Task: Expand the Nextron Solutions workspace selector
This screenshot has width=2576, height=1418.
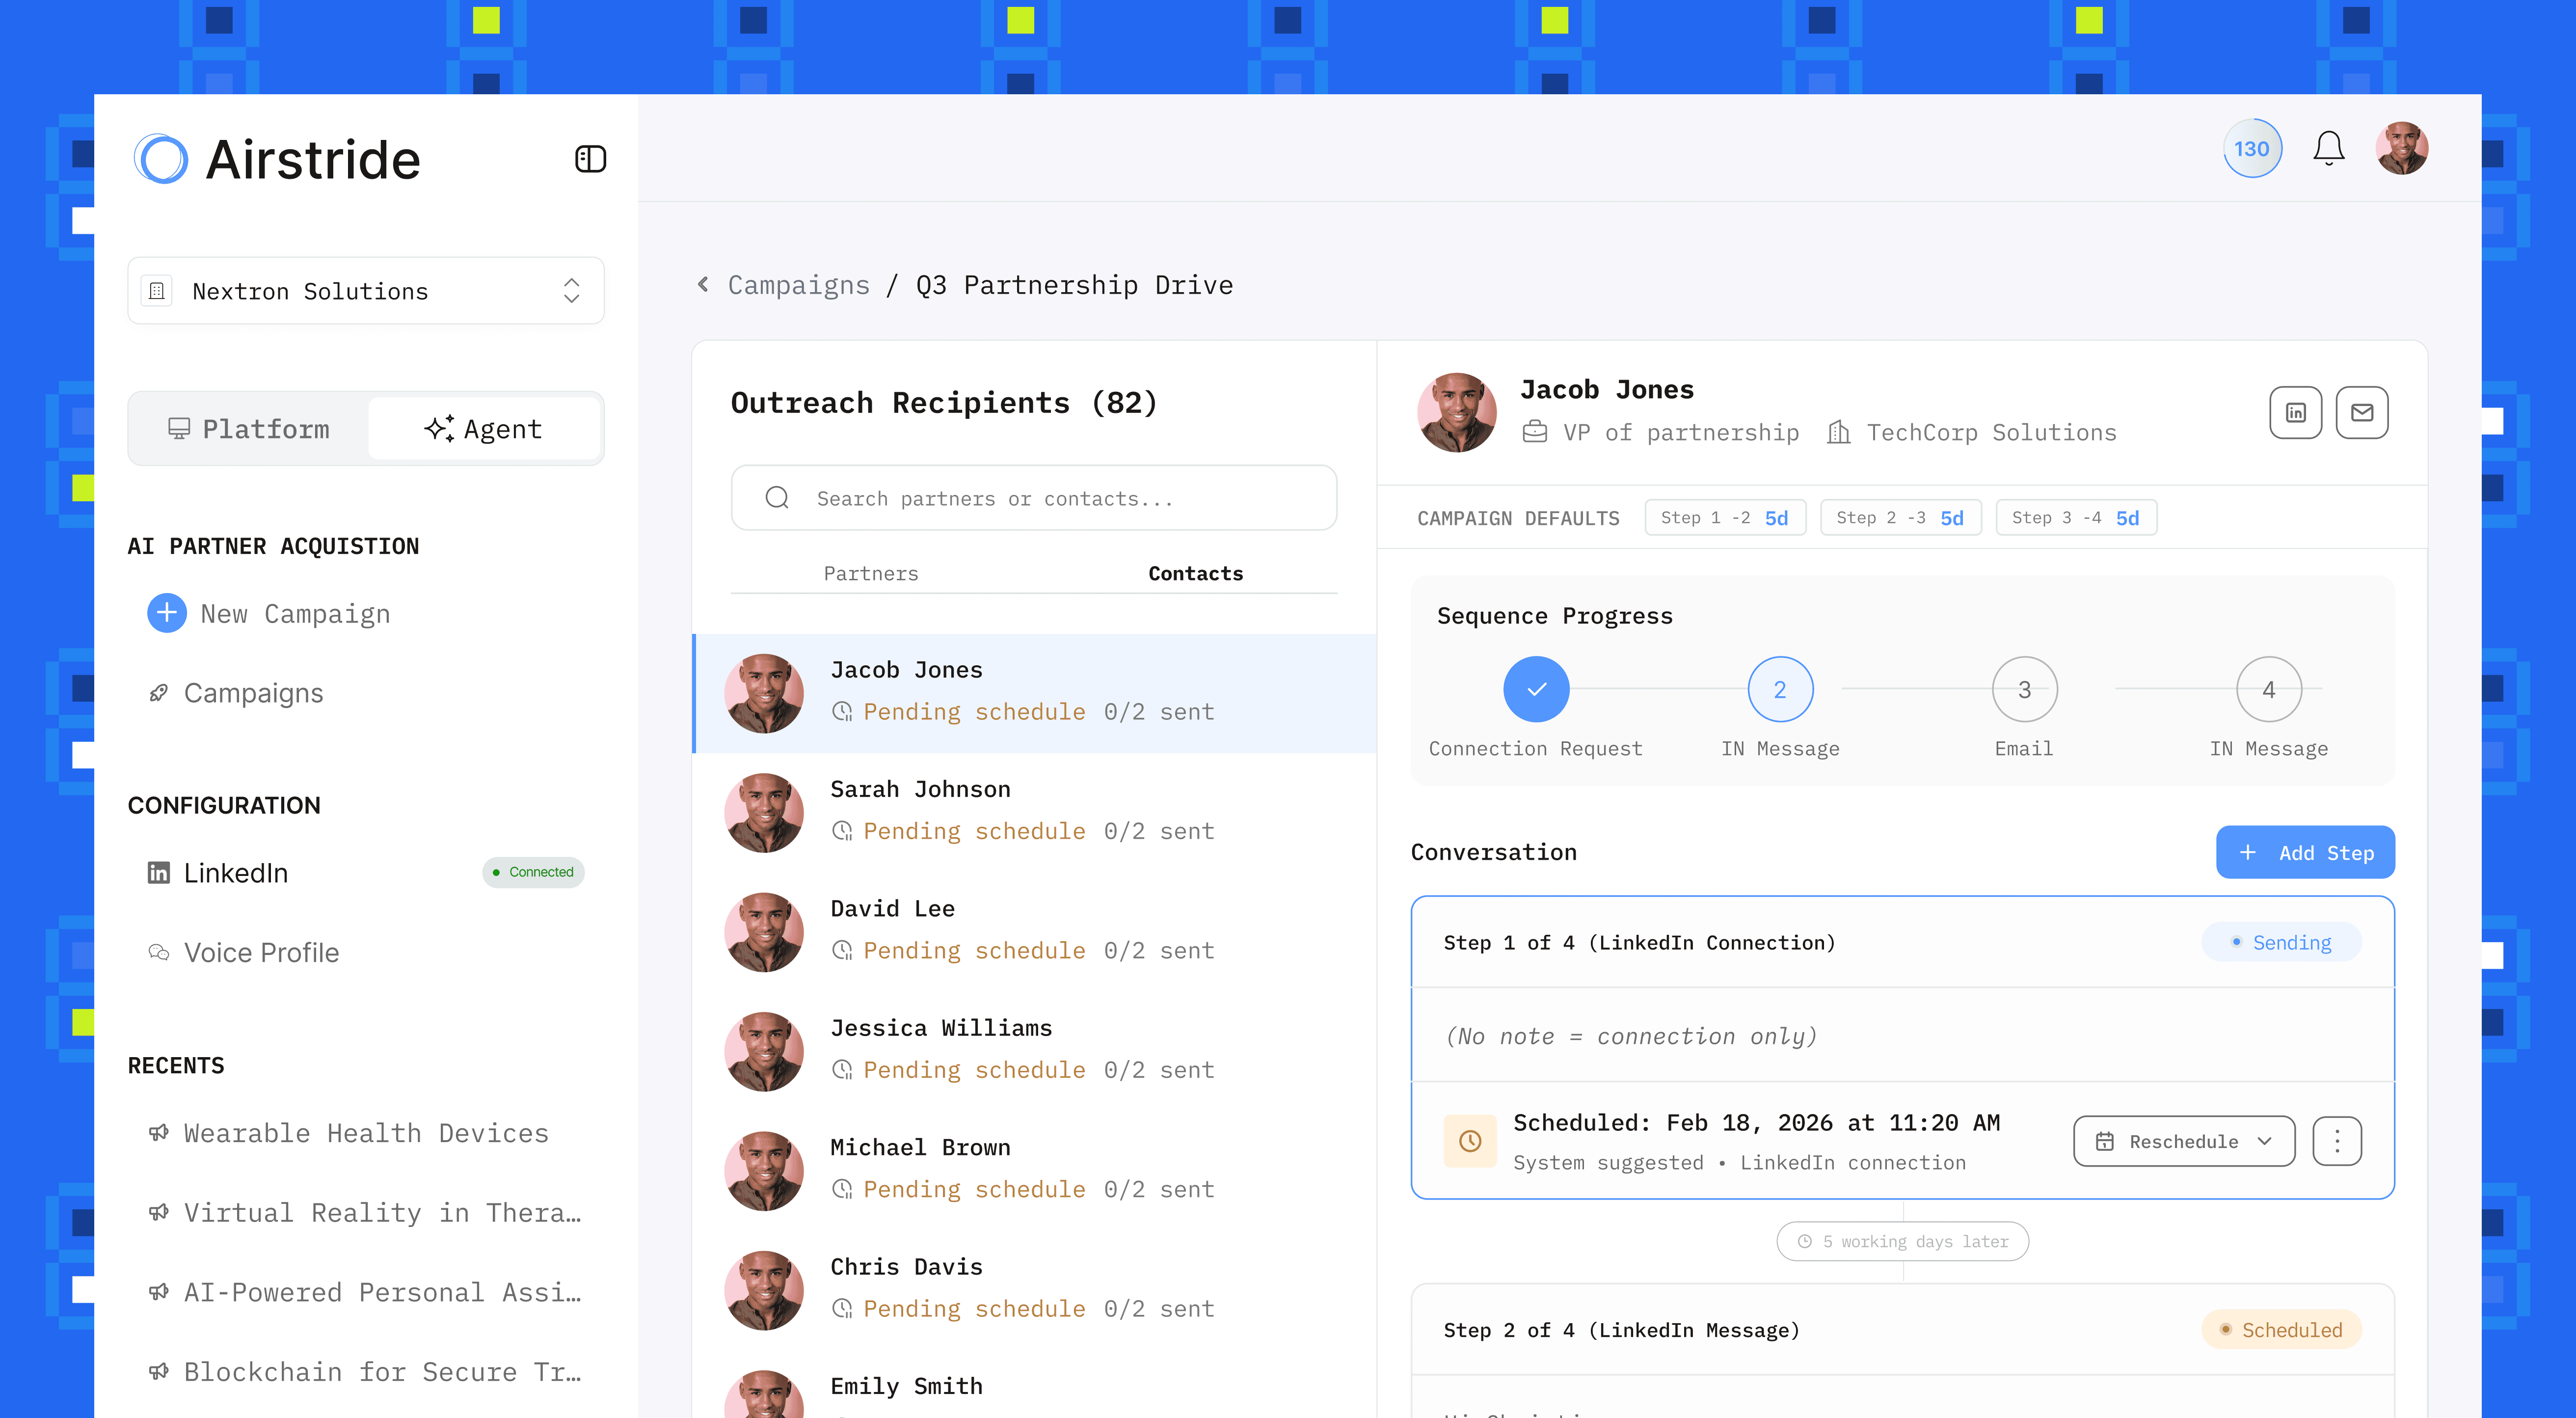Action: click(365, 291)
